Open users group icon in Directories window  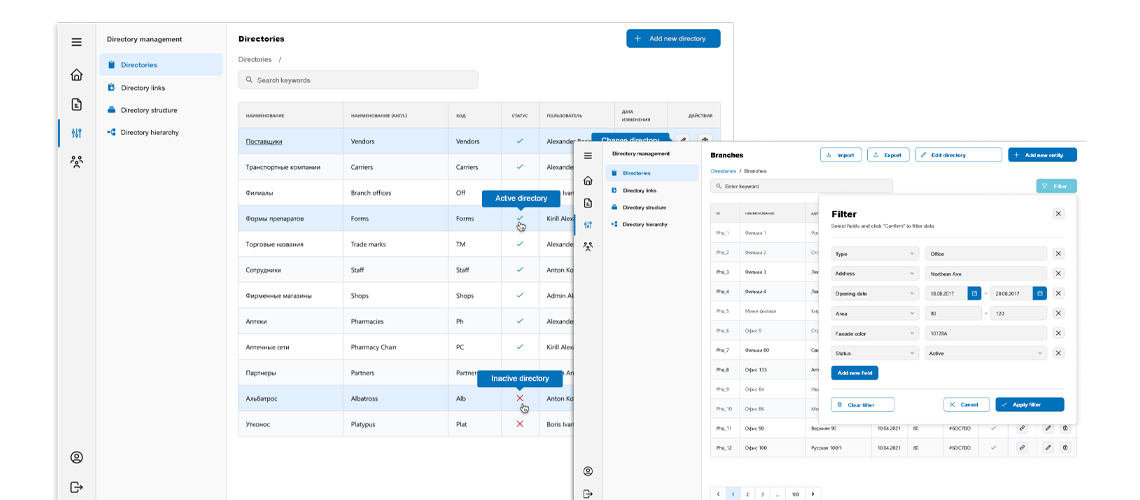pos(76,162)
